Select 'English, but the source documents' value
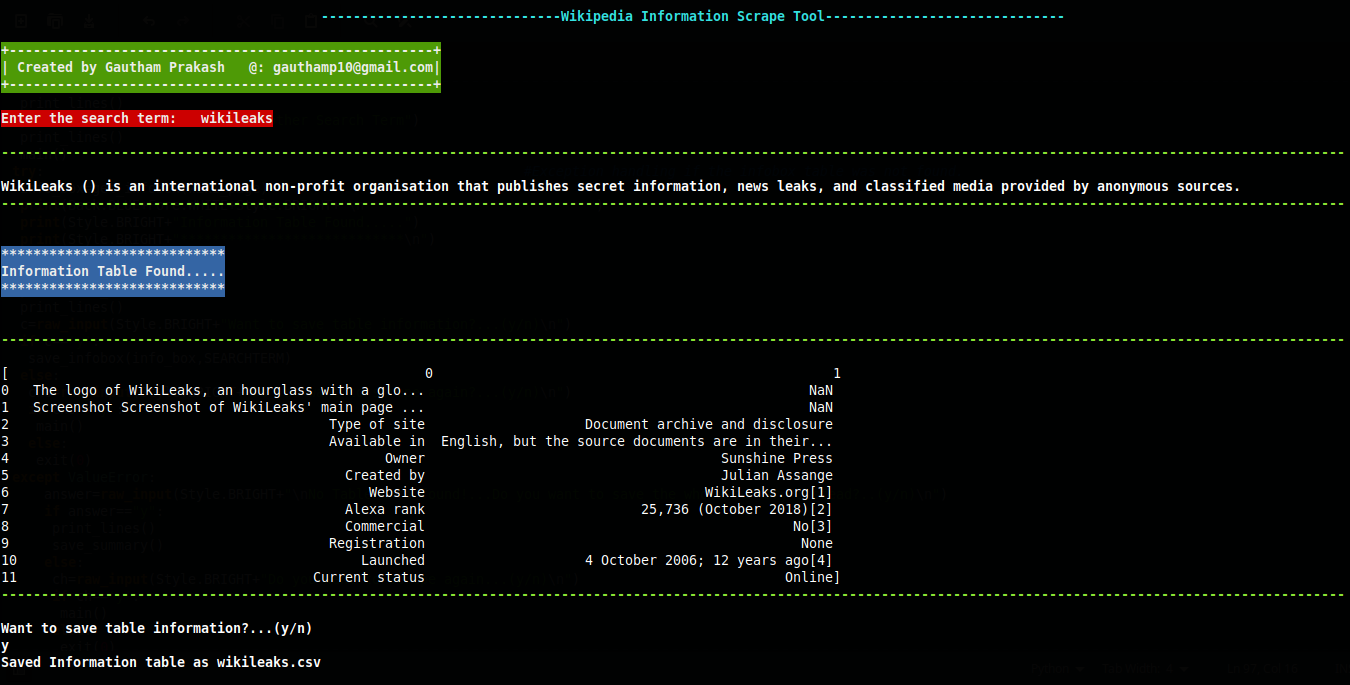Screen dimensions: 1350x685 637,441
